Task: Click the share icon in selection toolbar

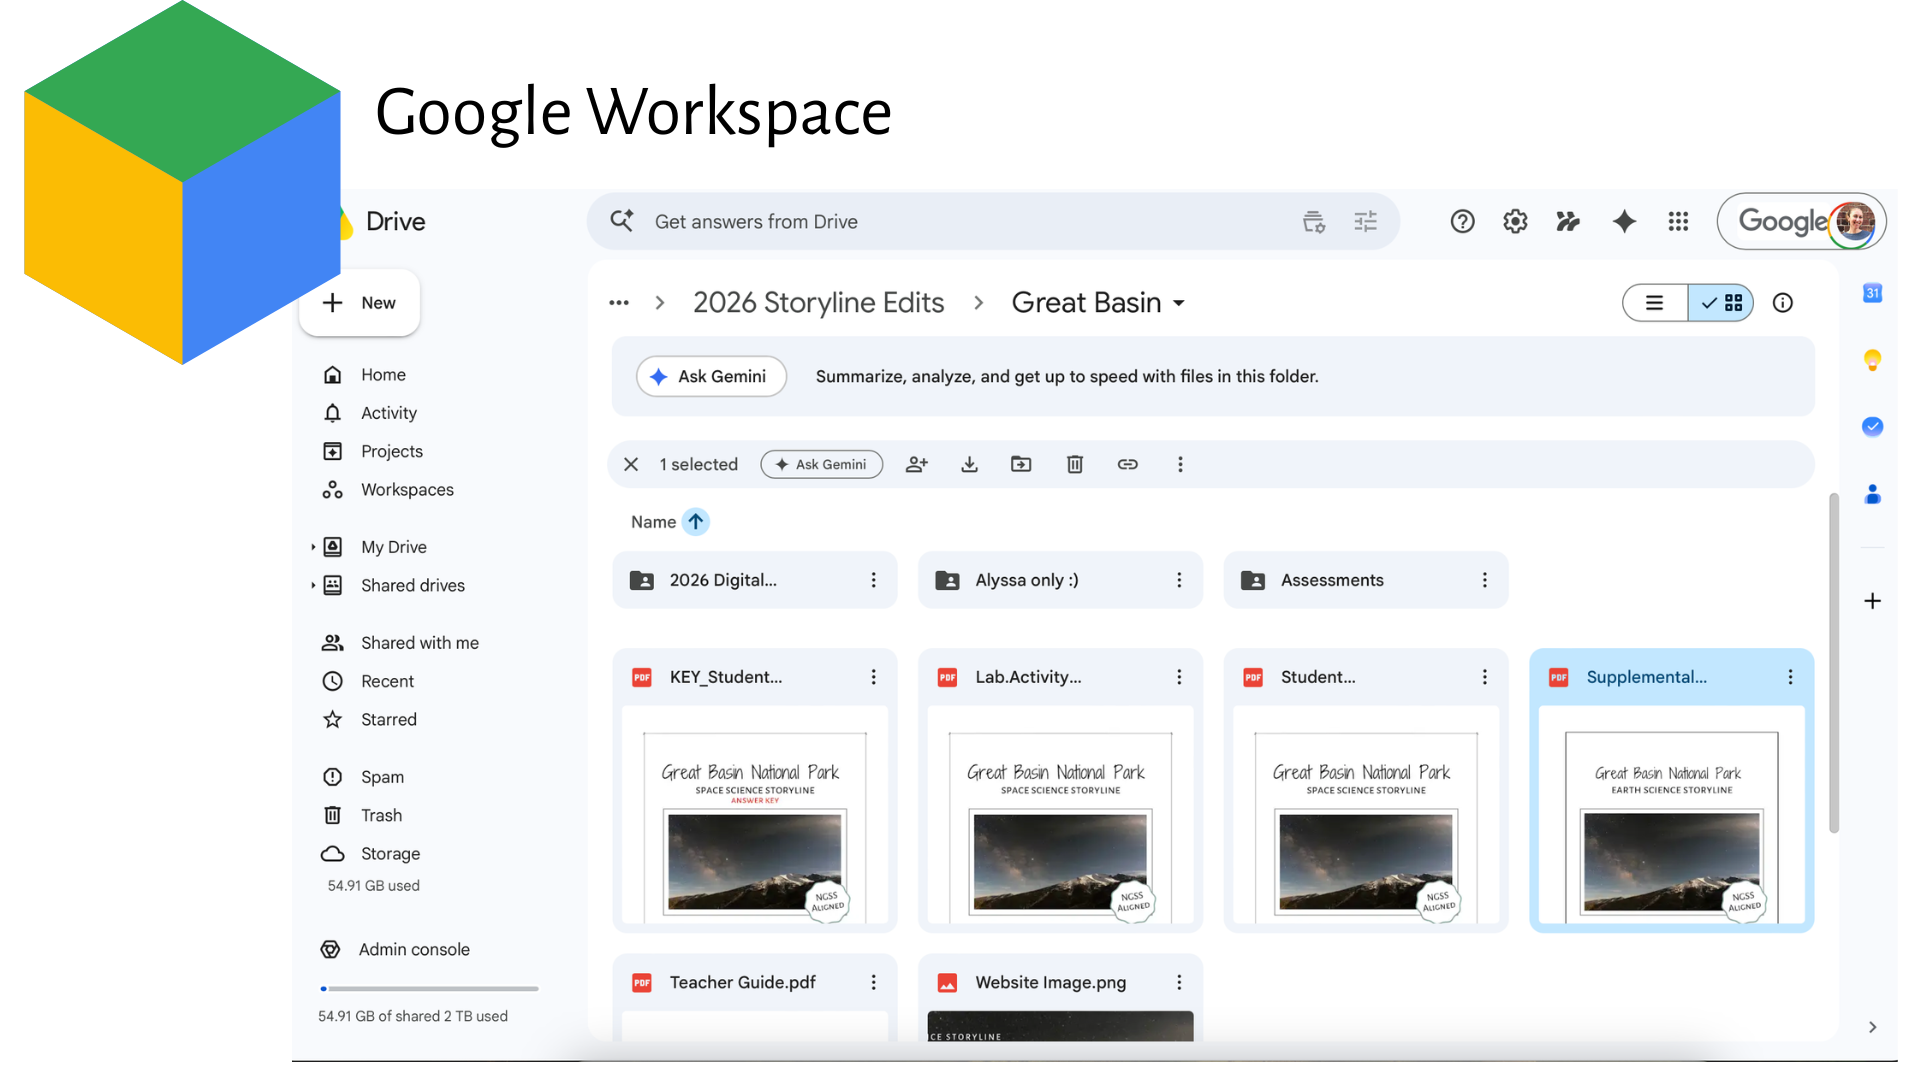Action: click(917, 464)
